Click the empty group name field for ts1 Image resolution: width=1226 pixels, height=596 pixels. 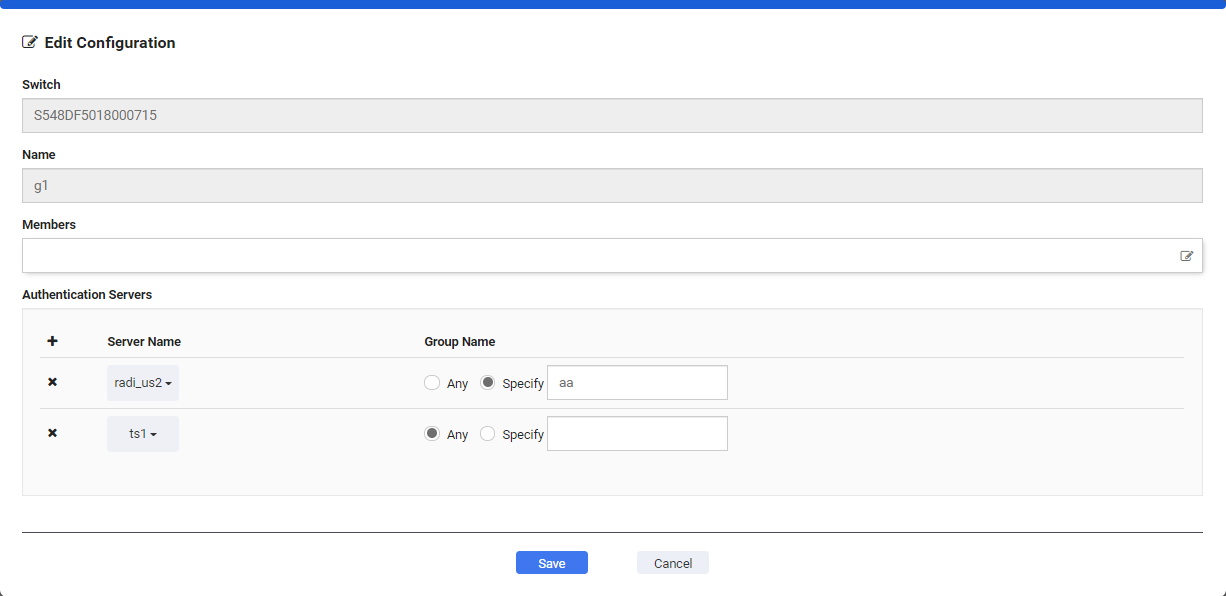coord(638,434)
